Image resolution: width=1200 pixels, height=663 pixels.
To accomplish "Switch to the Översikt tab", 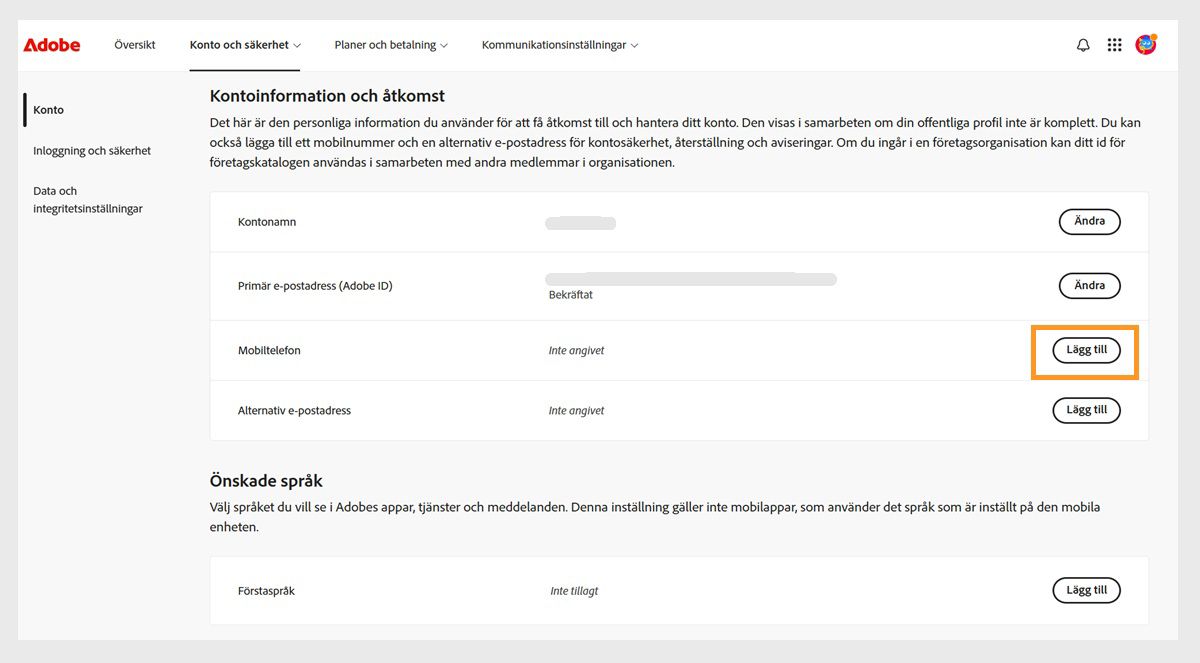I will tap(134, 44).
